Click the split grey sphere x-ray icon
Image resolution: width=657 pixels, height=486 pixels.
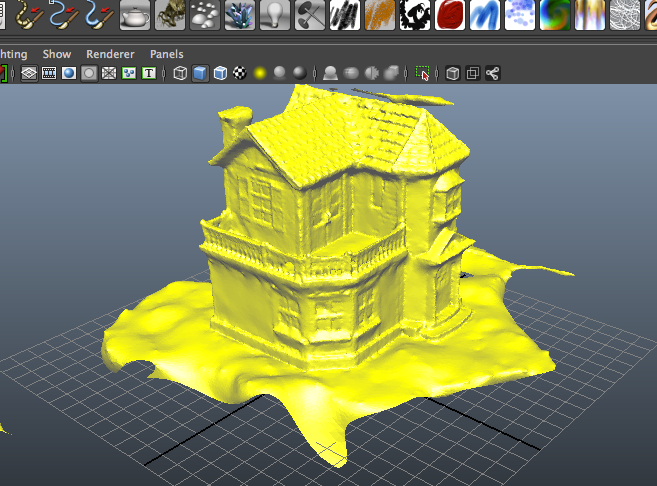pyautogui.click(x=371, y=73)
